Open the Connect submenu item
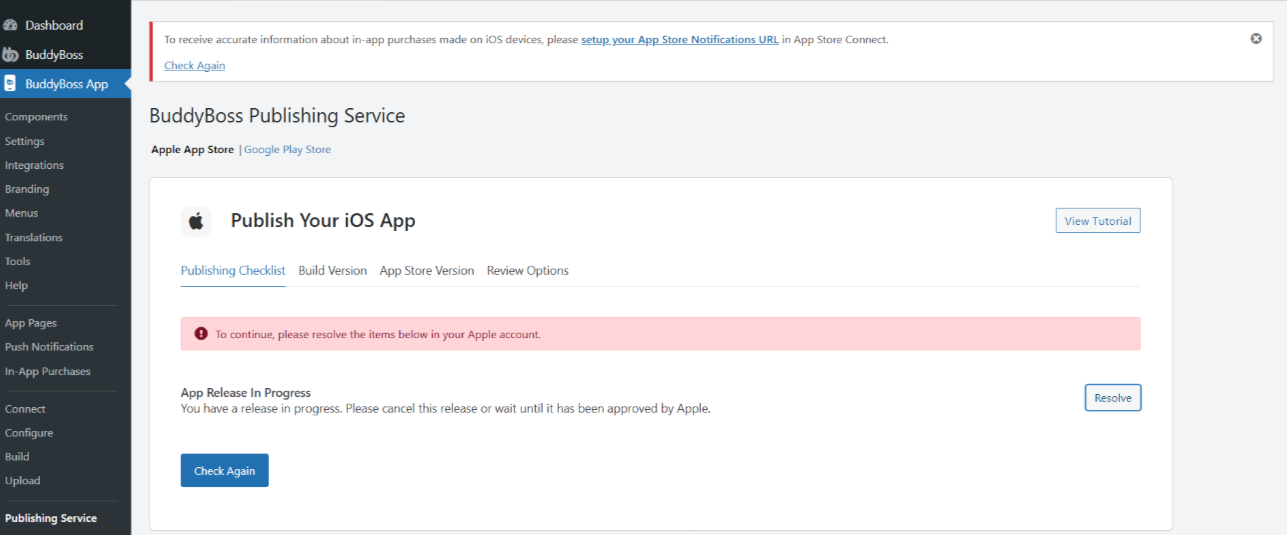Screen dimensions: 1287x535 [26, 409]
